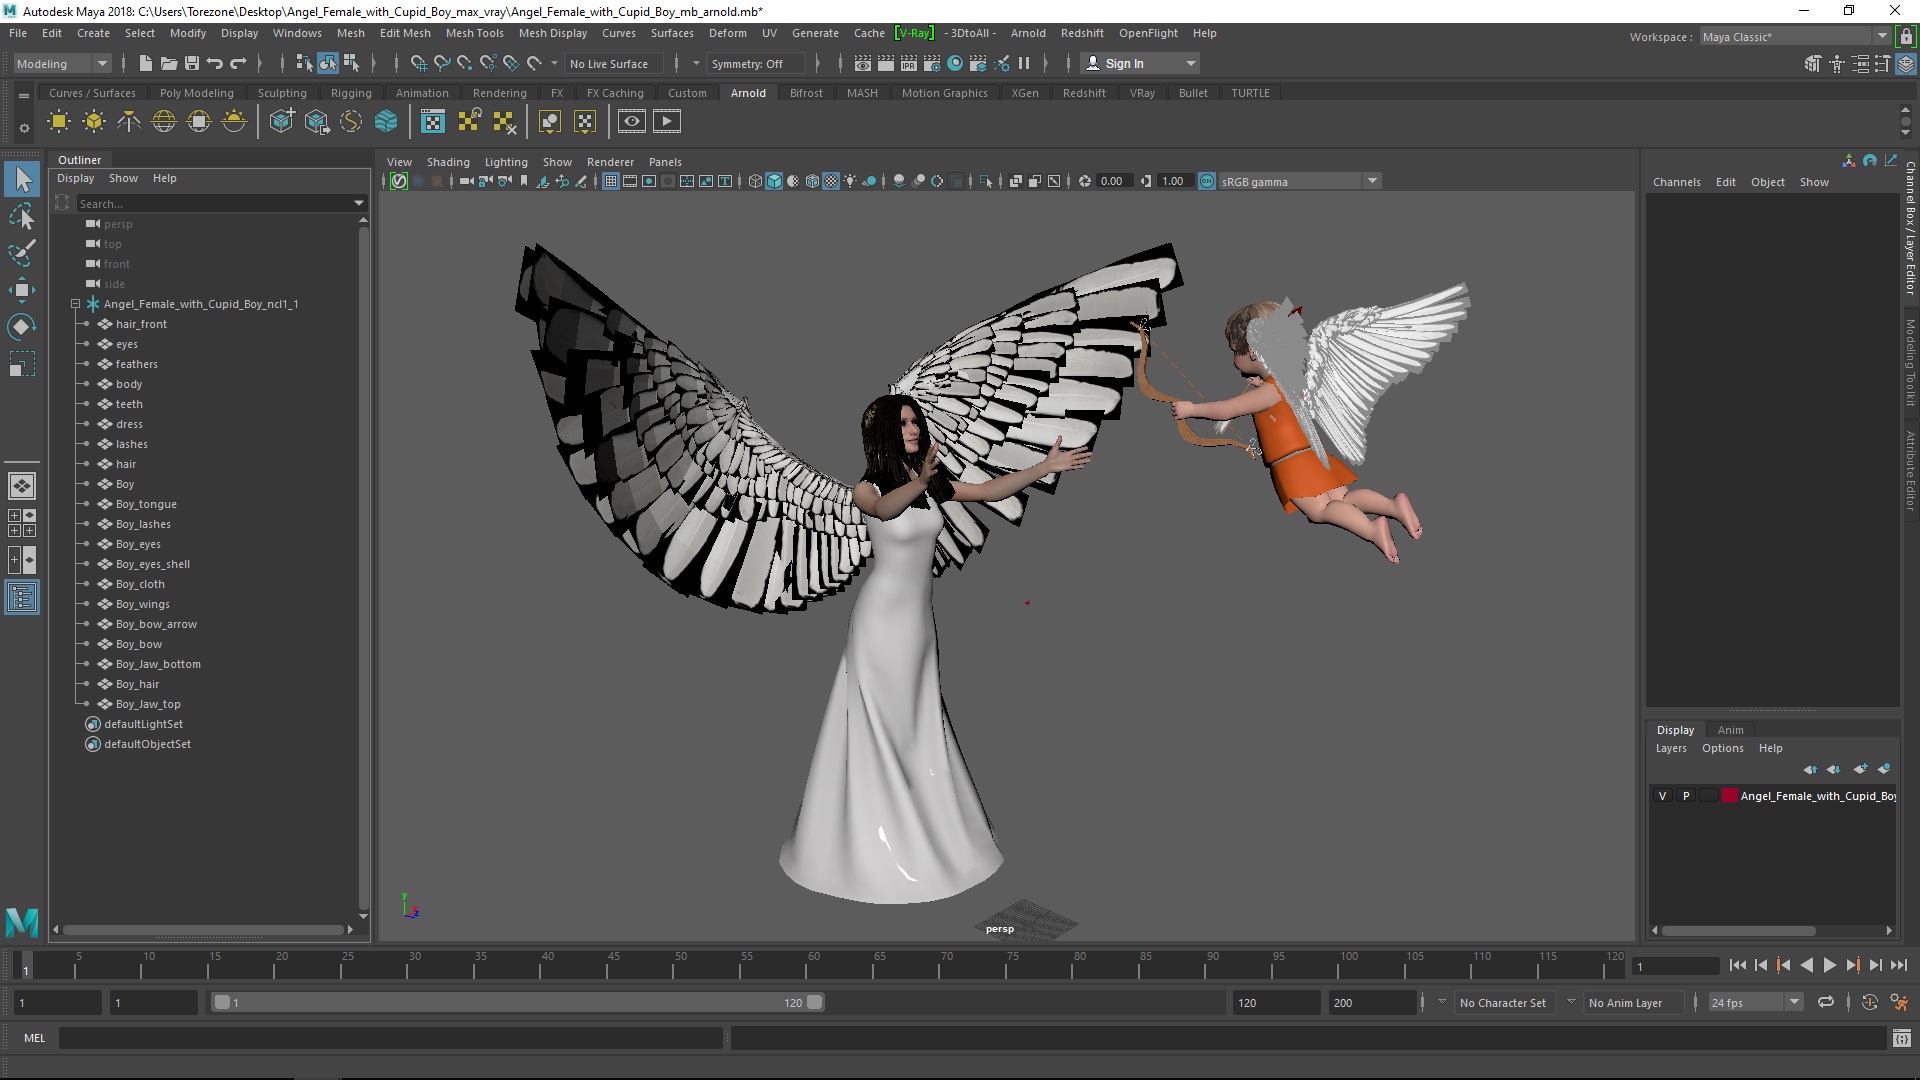Image resolution: width=1920 pixels, height=1080 pixels.
Task: Toggle layer playback P box
Action: (1686, 796)
